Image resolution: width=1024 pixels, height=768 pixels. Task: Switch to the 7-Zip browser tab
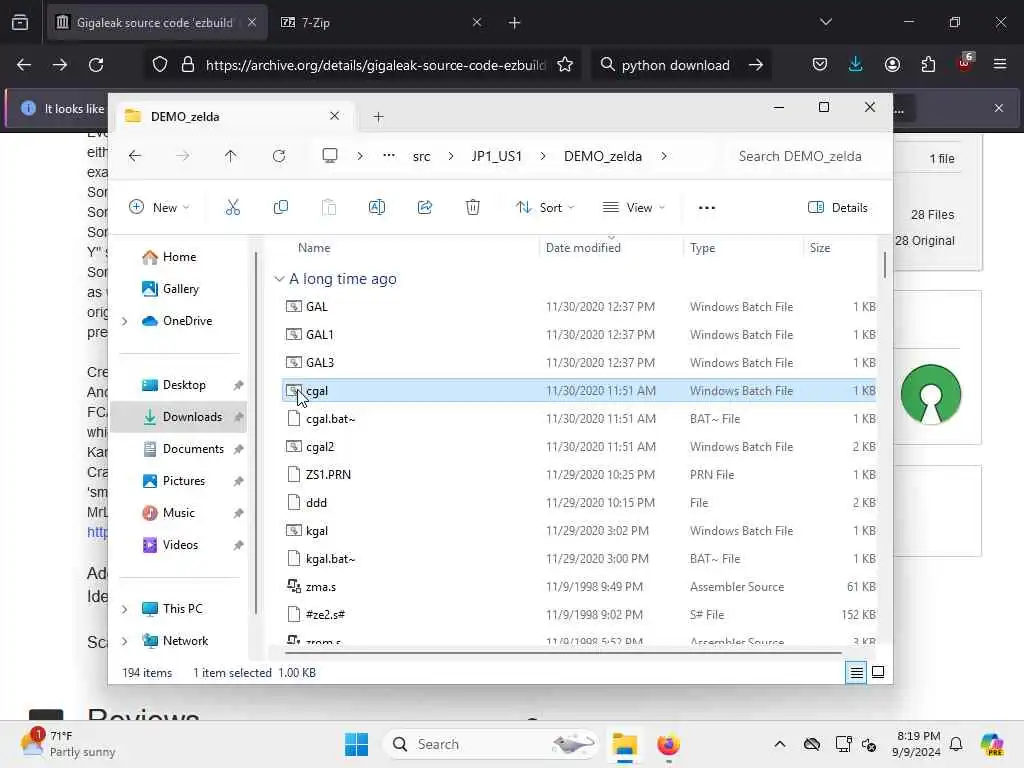pyautogui.click(x=382, y=22)
